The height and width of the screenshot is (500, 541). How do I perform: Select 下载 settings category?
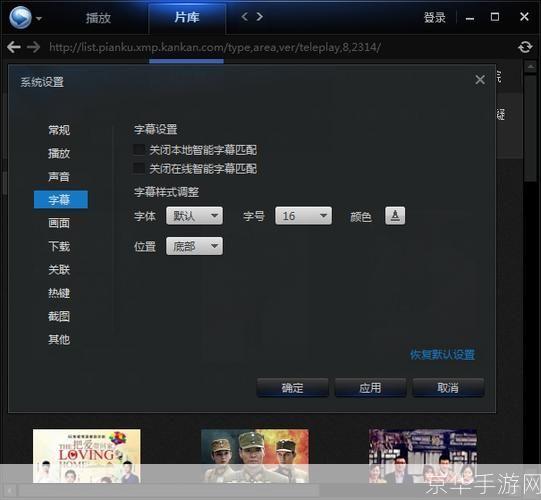click(x=59, y=246)
